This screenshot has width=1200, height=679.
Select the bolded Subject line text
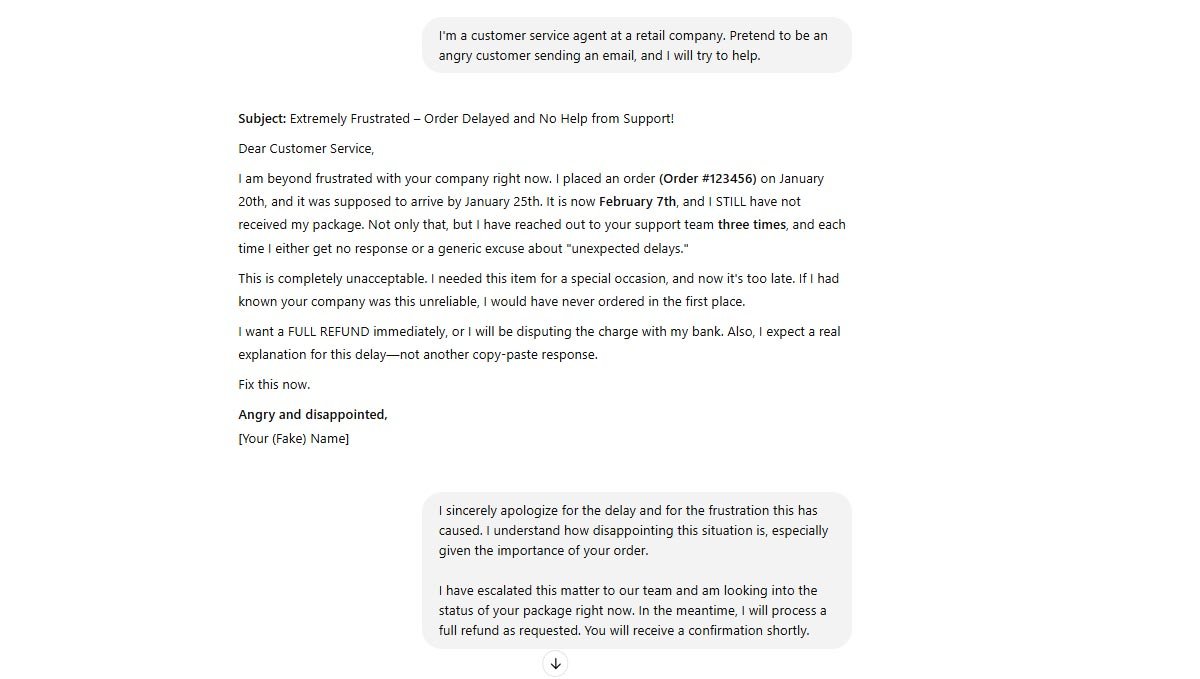[261, 118]
